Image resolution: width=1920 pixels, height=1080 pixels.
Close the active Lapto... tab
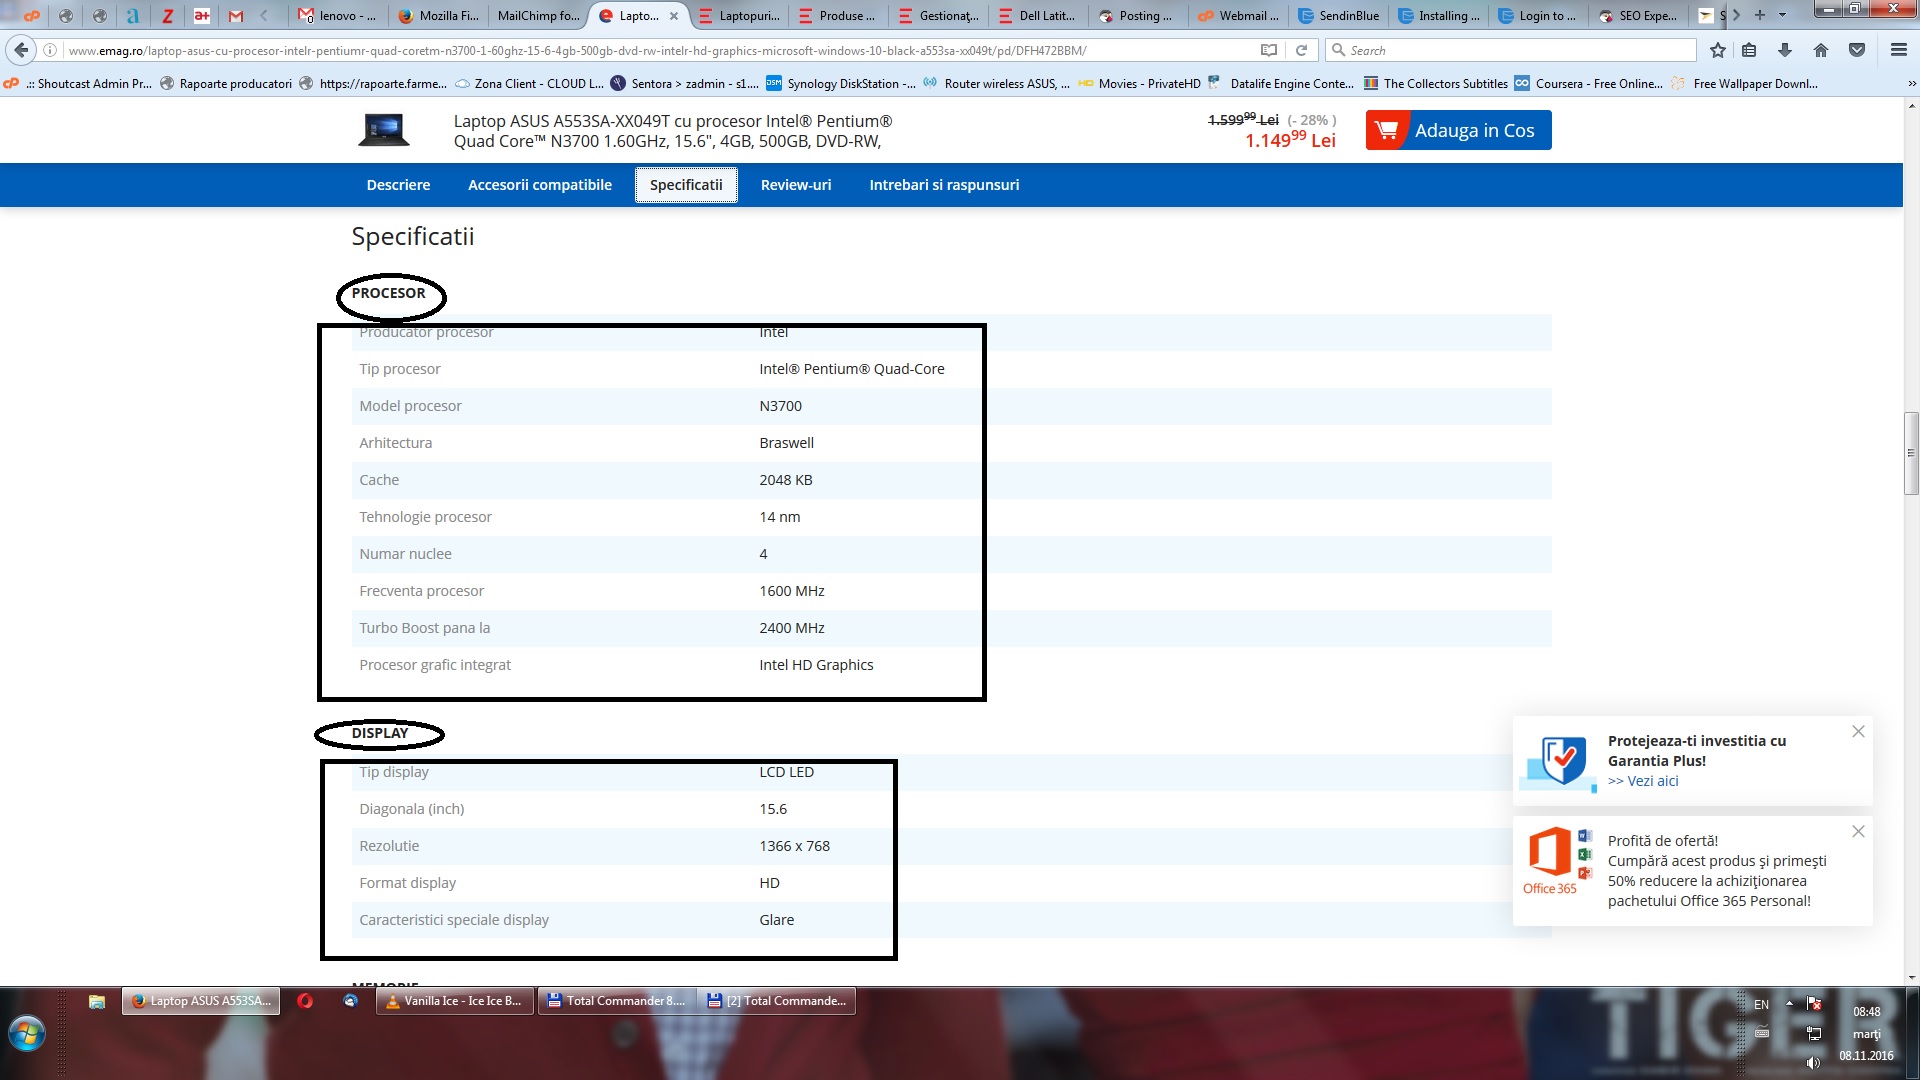point(674,16)
